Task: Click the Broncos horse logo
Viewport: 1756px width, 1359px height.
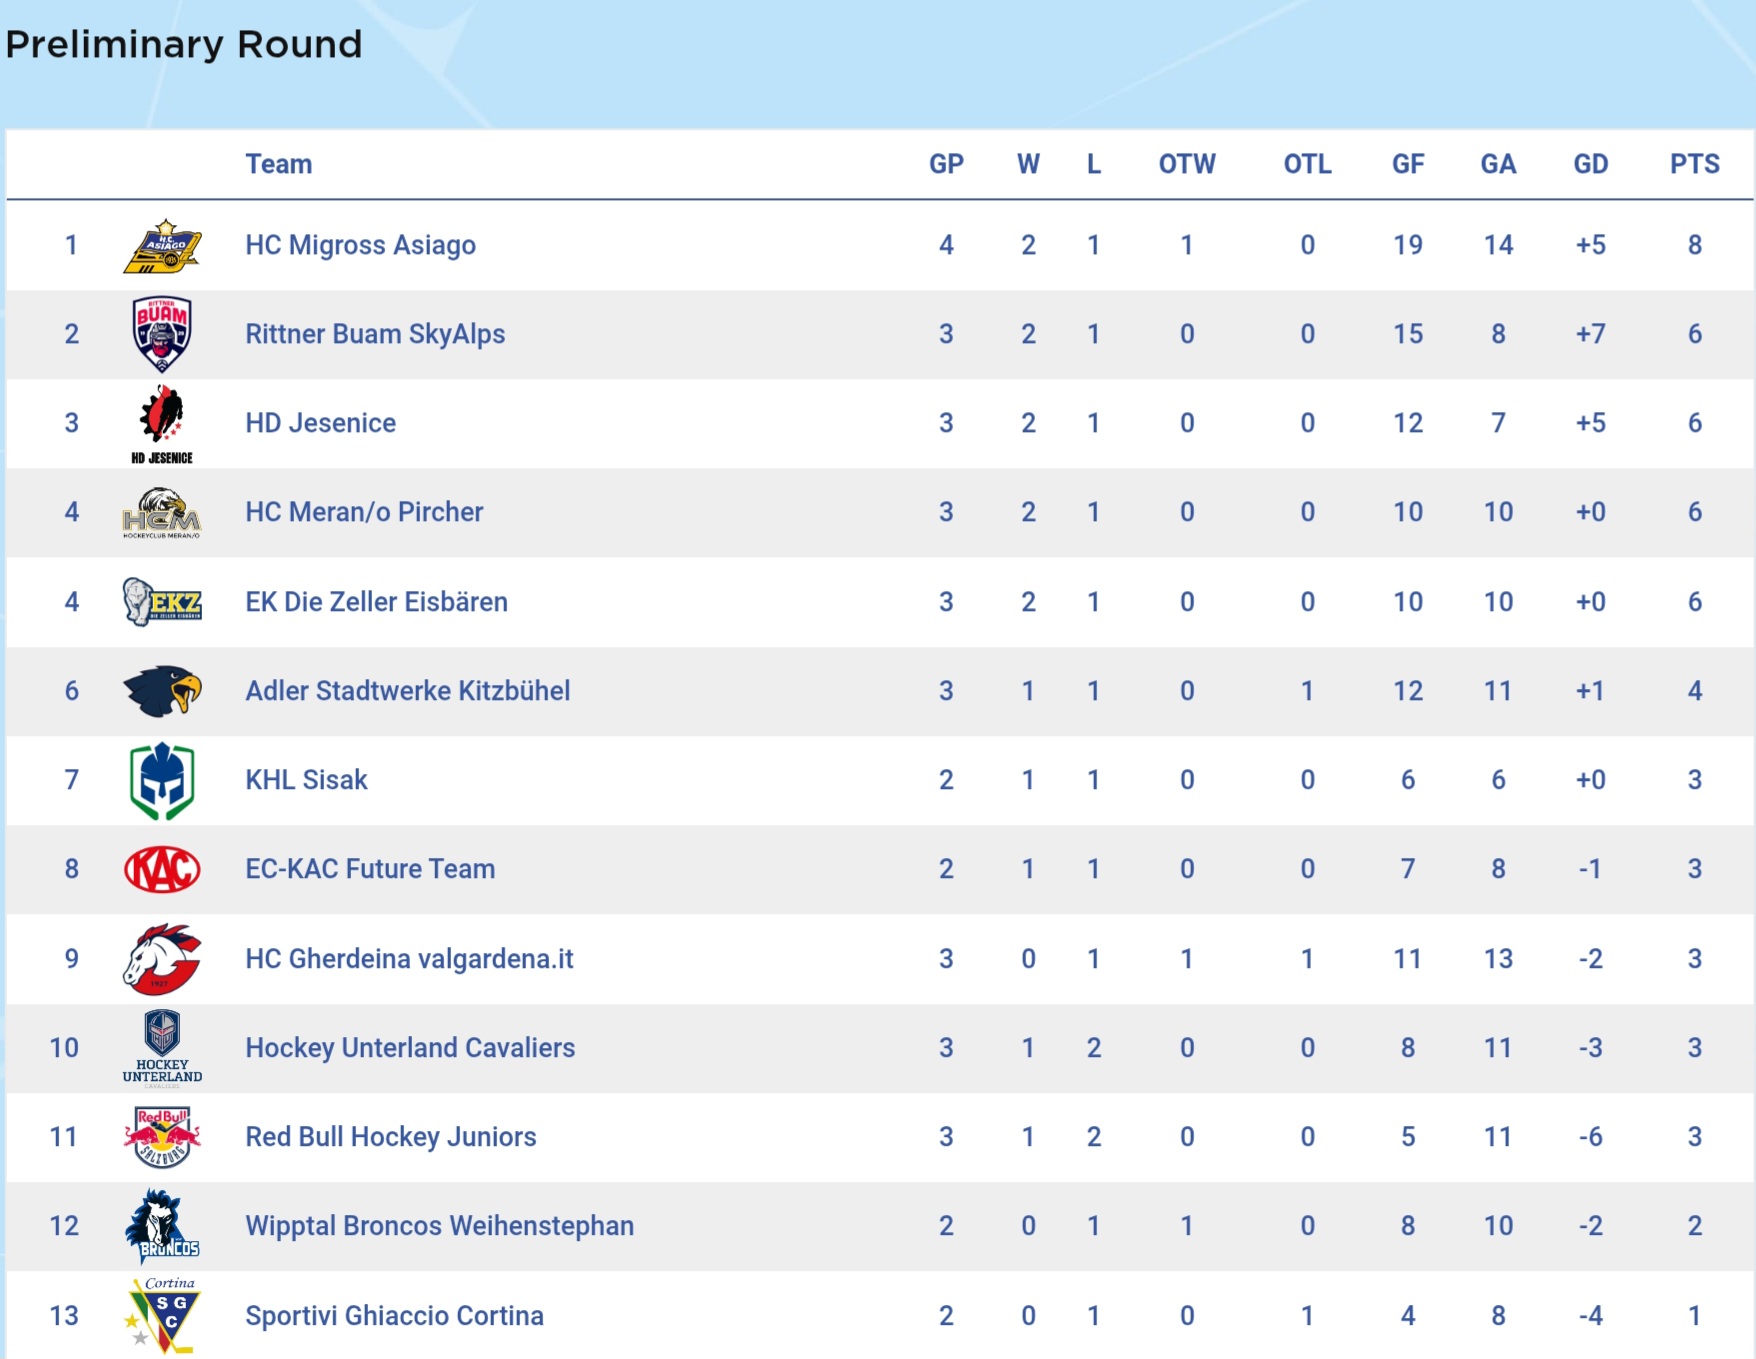Action: [162, 1226]
